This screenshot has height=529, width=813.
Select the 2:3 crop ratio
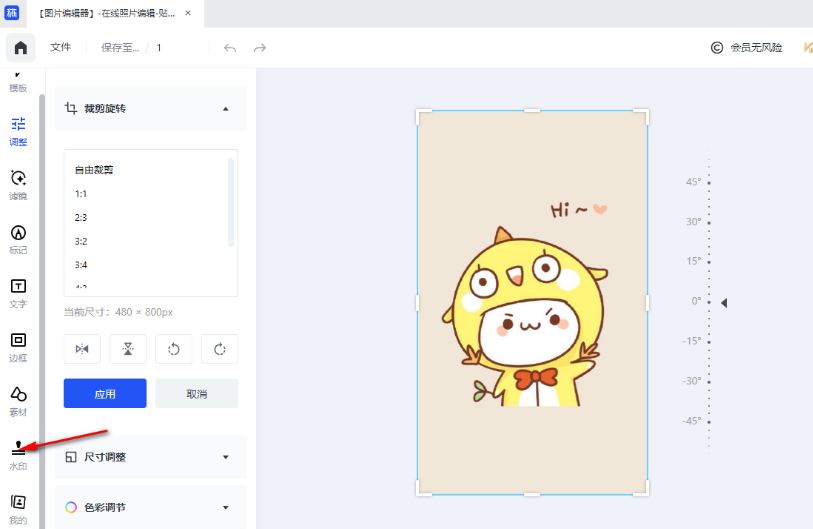pos(80,217)
